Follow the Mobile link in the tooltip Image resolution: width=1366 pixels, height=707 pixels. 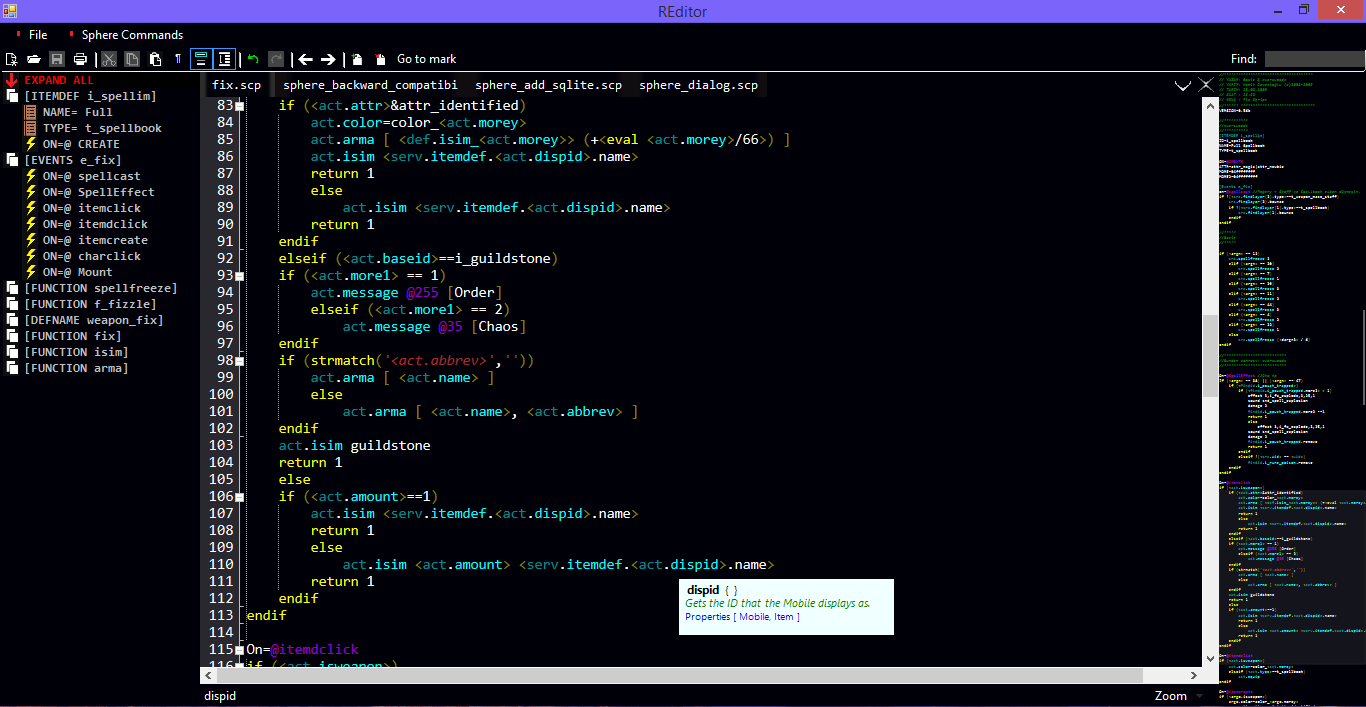754,617
